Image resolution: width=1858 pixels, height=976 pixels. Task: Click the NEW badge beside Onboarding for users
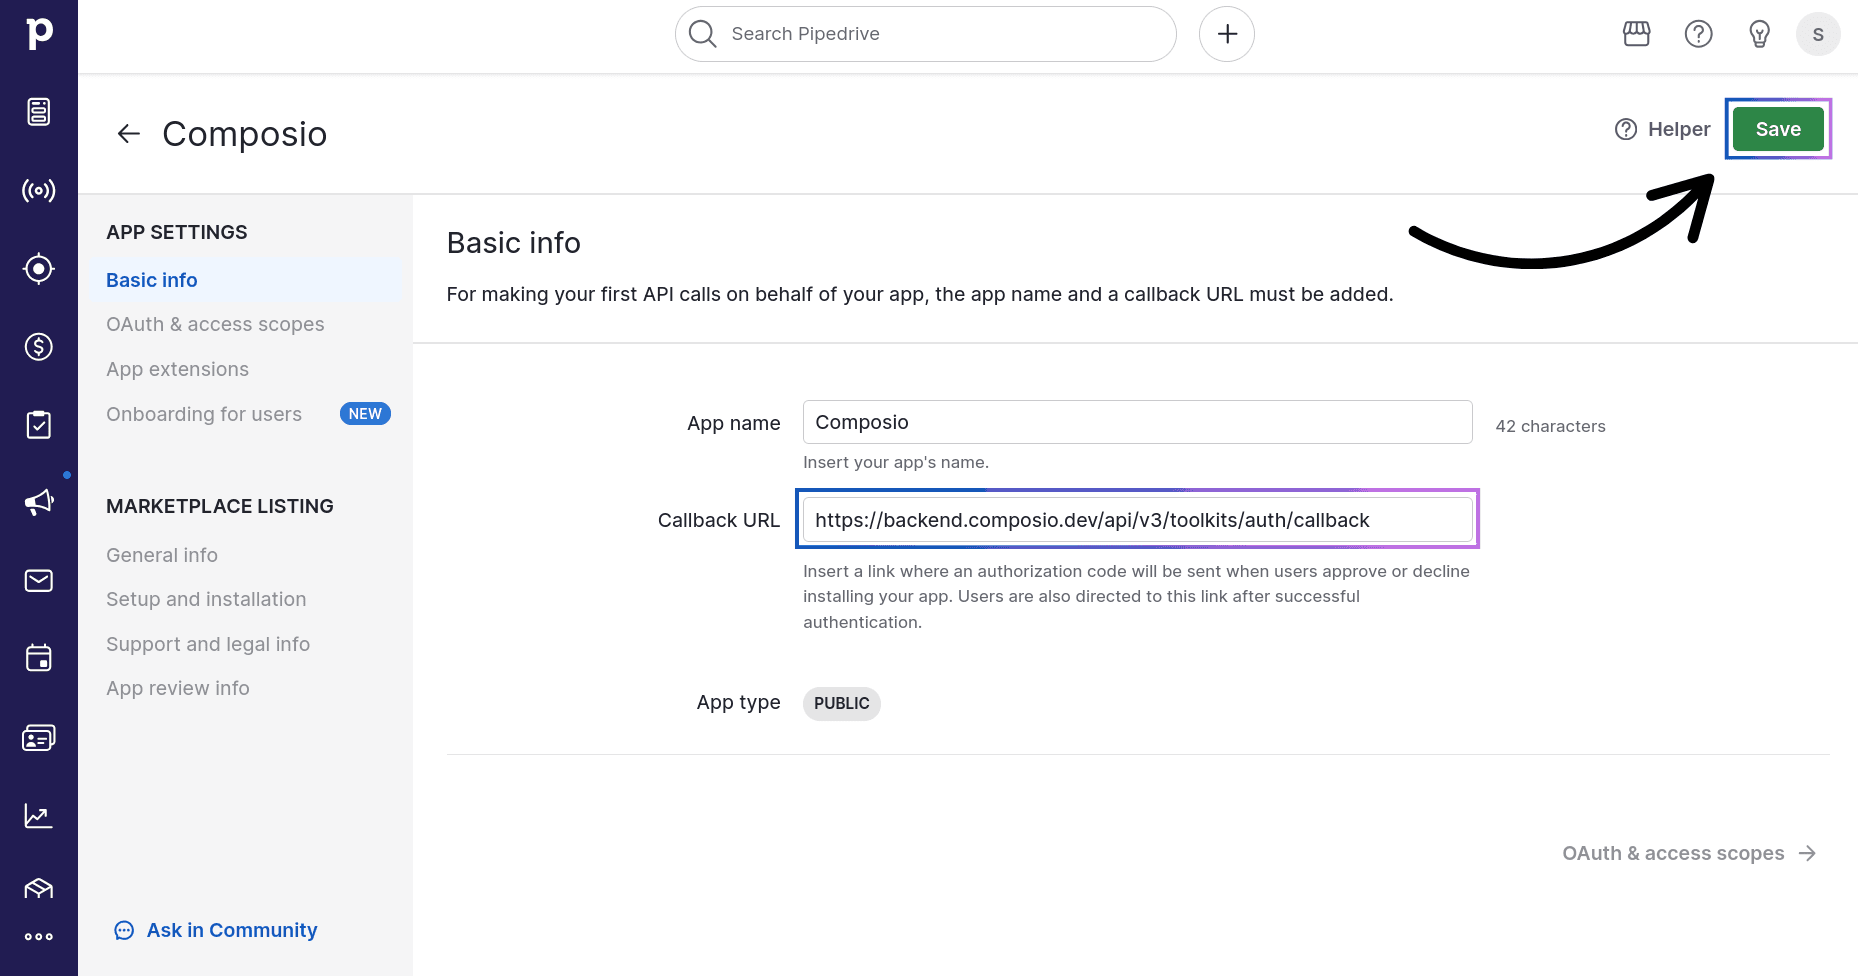[365, 414]
